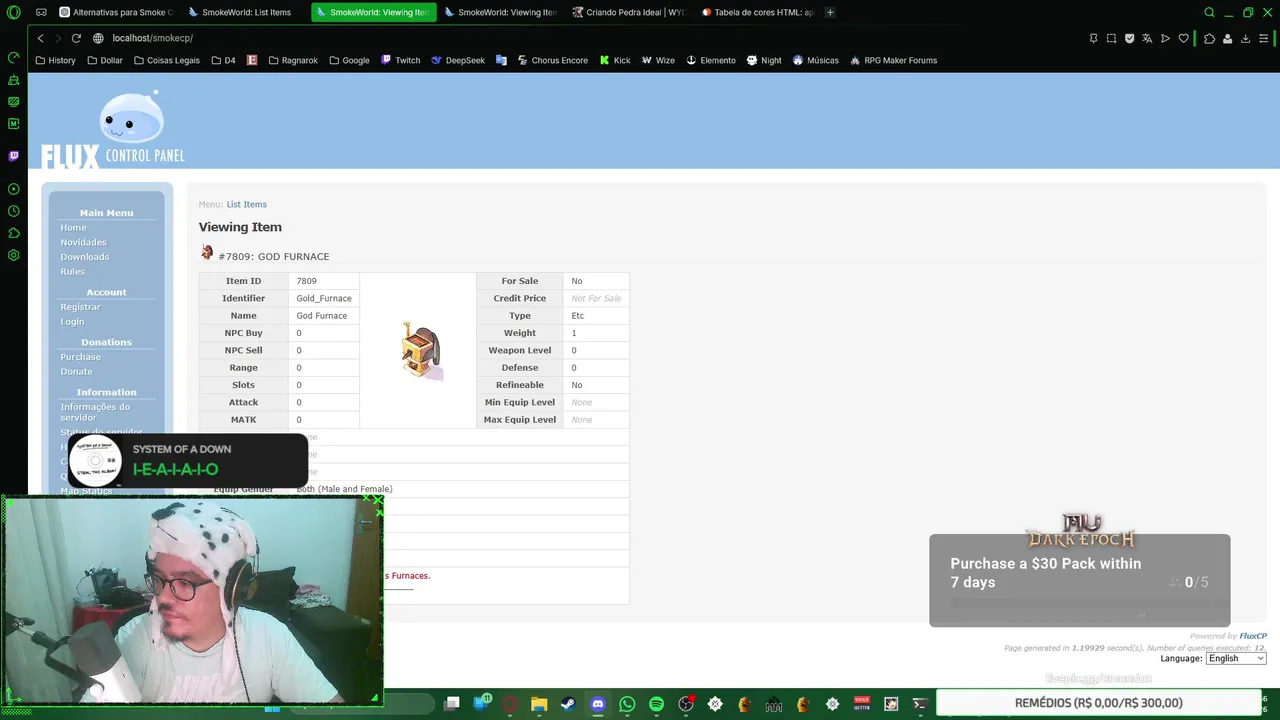Image resolution: width=1280 pixels, height=720 pixels.
Task: Open the Chorus Encore bookmark
Action: [x=553, y=60]
